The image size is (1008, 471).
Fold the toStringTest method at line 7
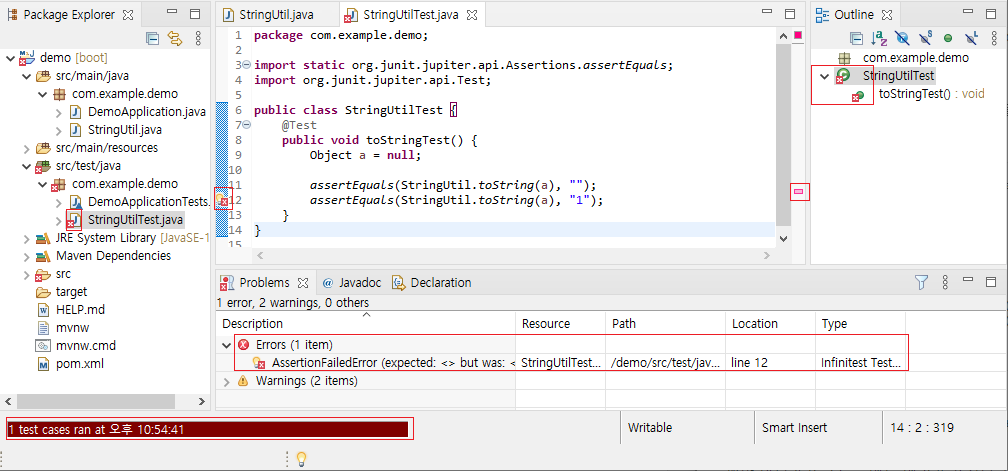(x=248, y=125)
